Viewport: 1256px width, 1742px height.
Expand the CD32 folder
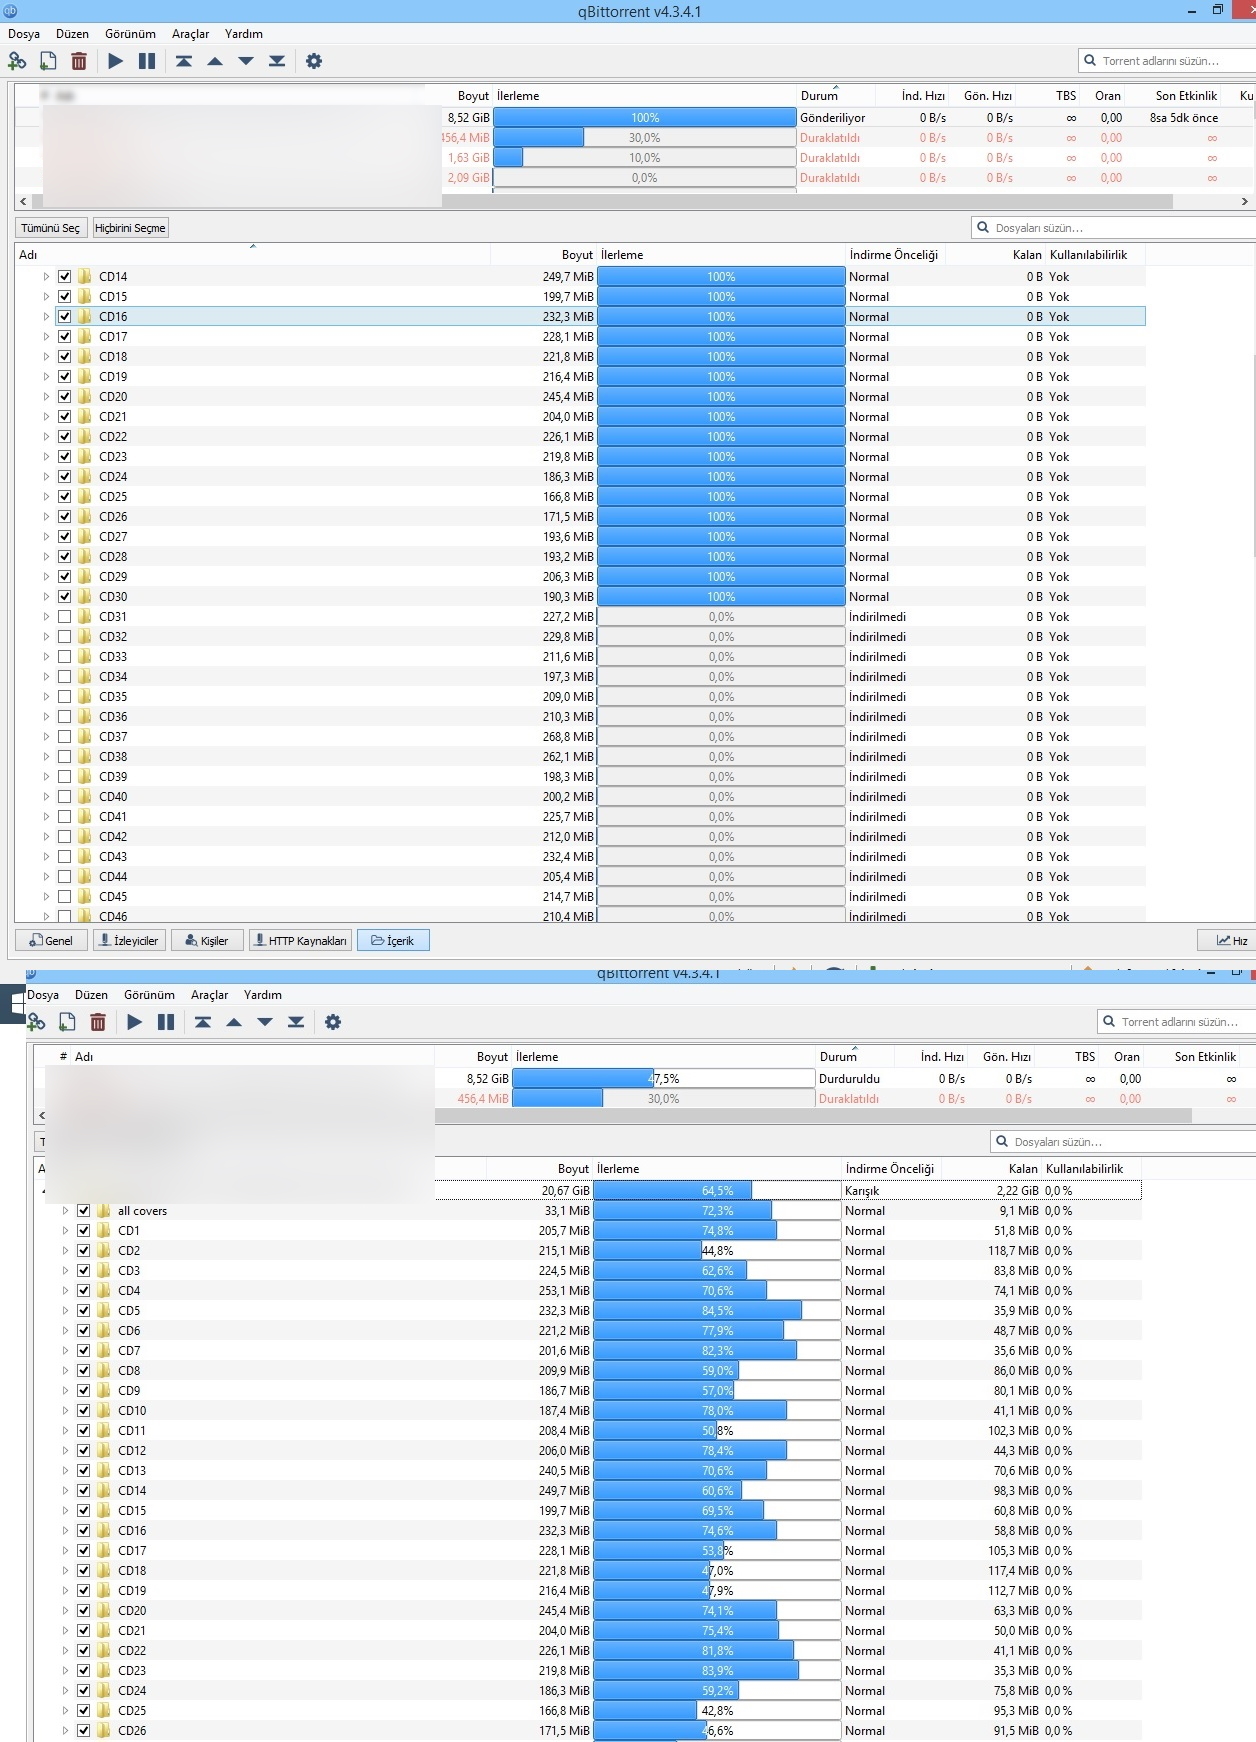(46, 637)
